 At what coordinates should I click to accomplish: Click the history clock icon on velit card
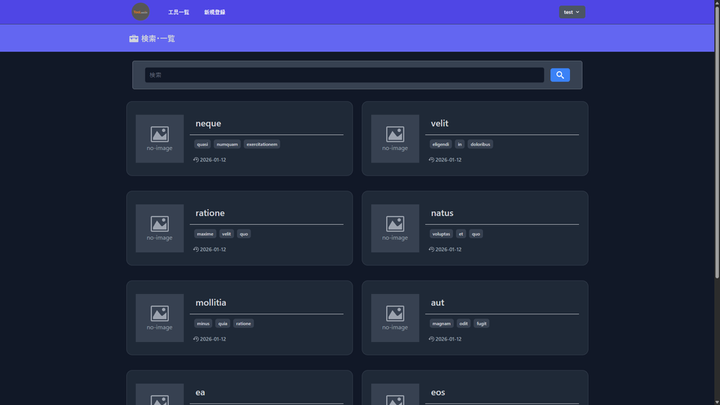click(x=432, y=160)
